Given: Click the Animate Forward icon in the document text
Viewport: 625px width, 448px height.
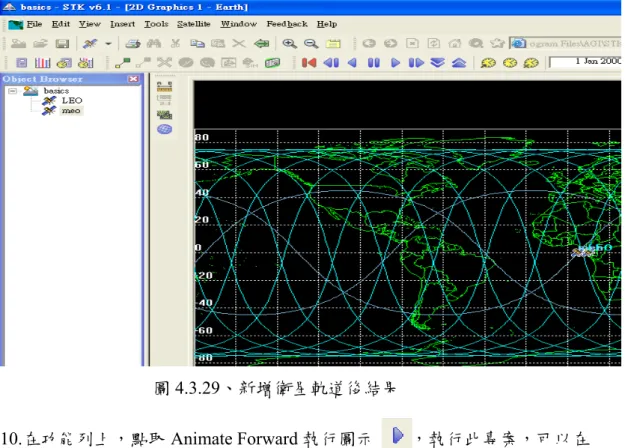Looking at the screenshot, I should click(x=397, y=435).
